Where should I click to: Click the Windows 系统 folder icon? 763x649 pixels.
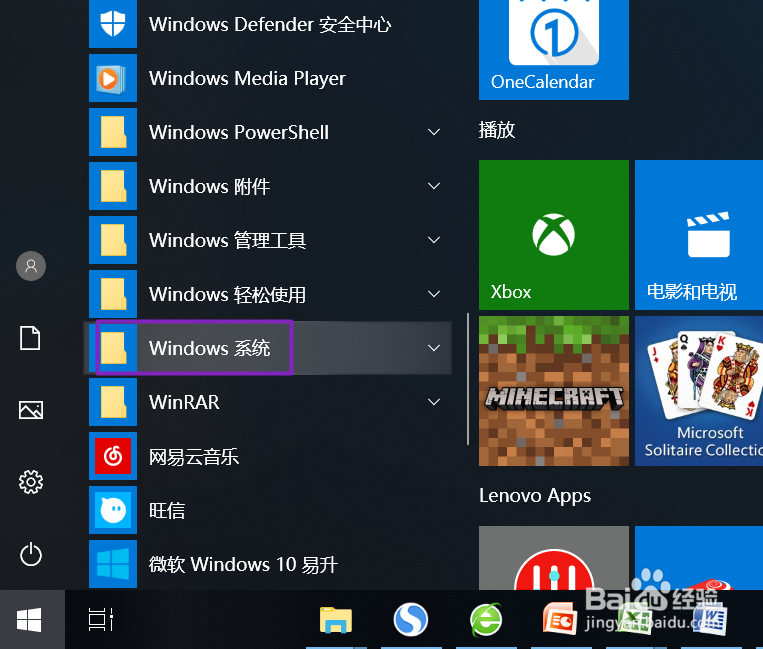click(113, 348)
